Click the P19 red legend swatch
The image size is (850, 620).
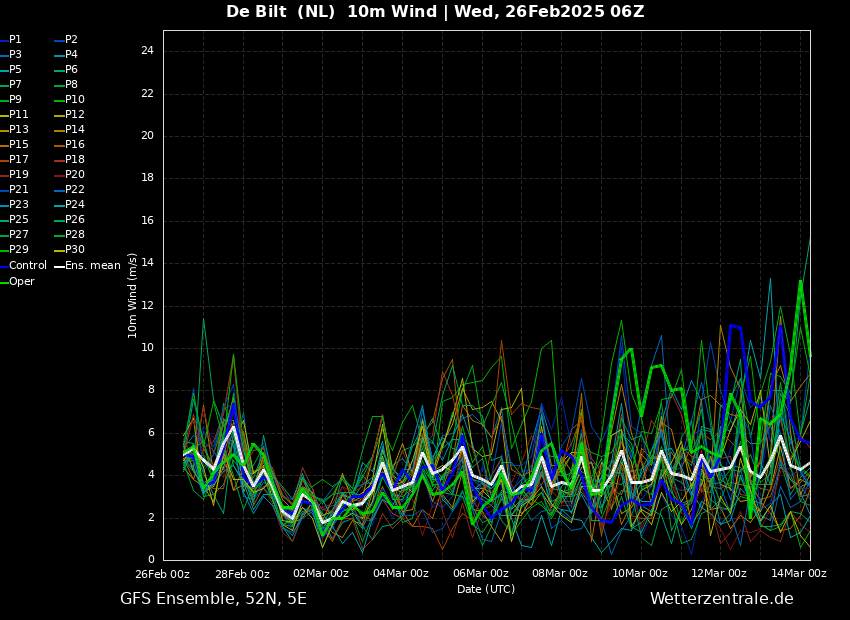pos(4,175)
